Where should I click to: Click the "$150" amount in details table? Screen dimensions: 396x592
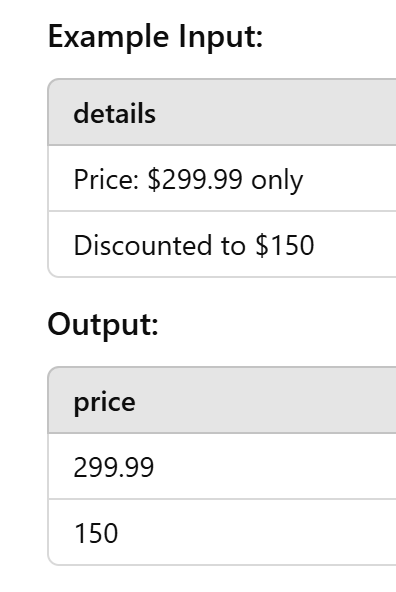(285, 245)
